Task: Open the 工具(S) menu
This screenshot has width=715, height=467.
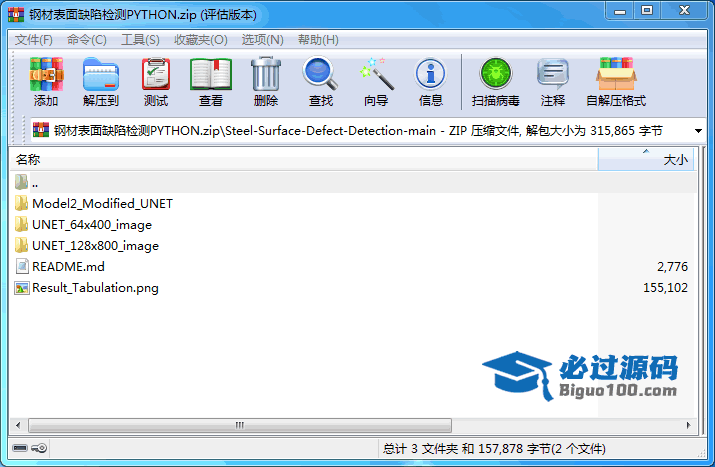Action: [x=140, y=40]
